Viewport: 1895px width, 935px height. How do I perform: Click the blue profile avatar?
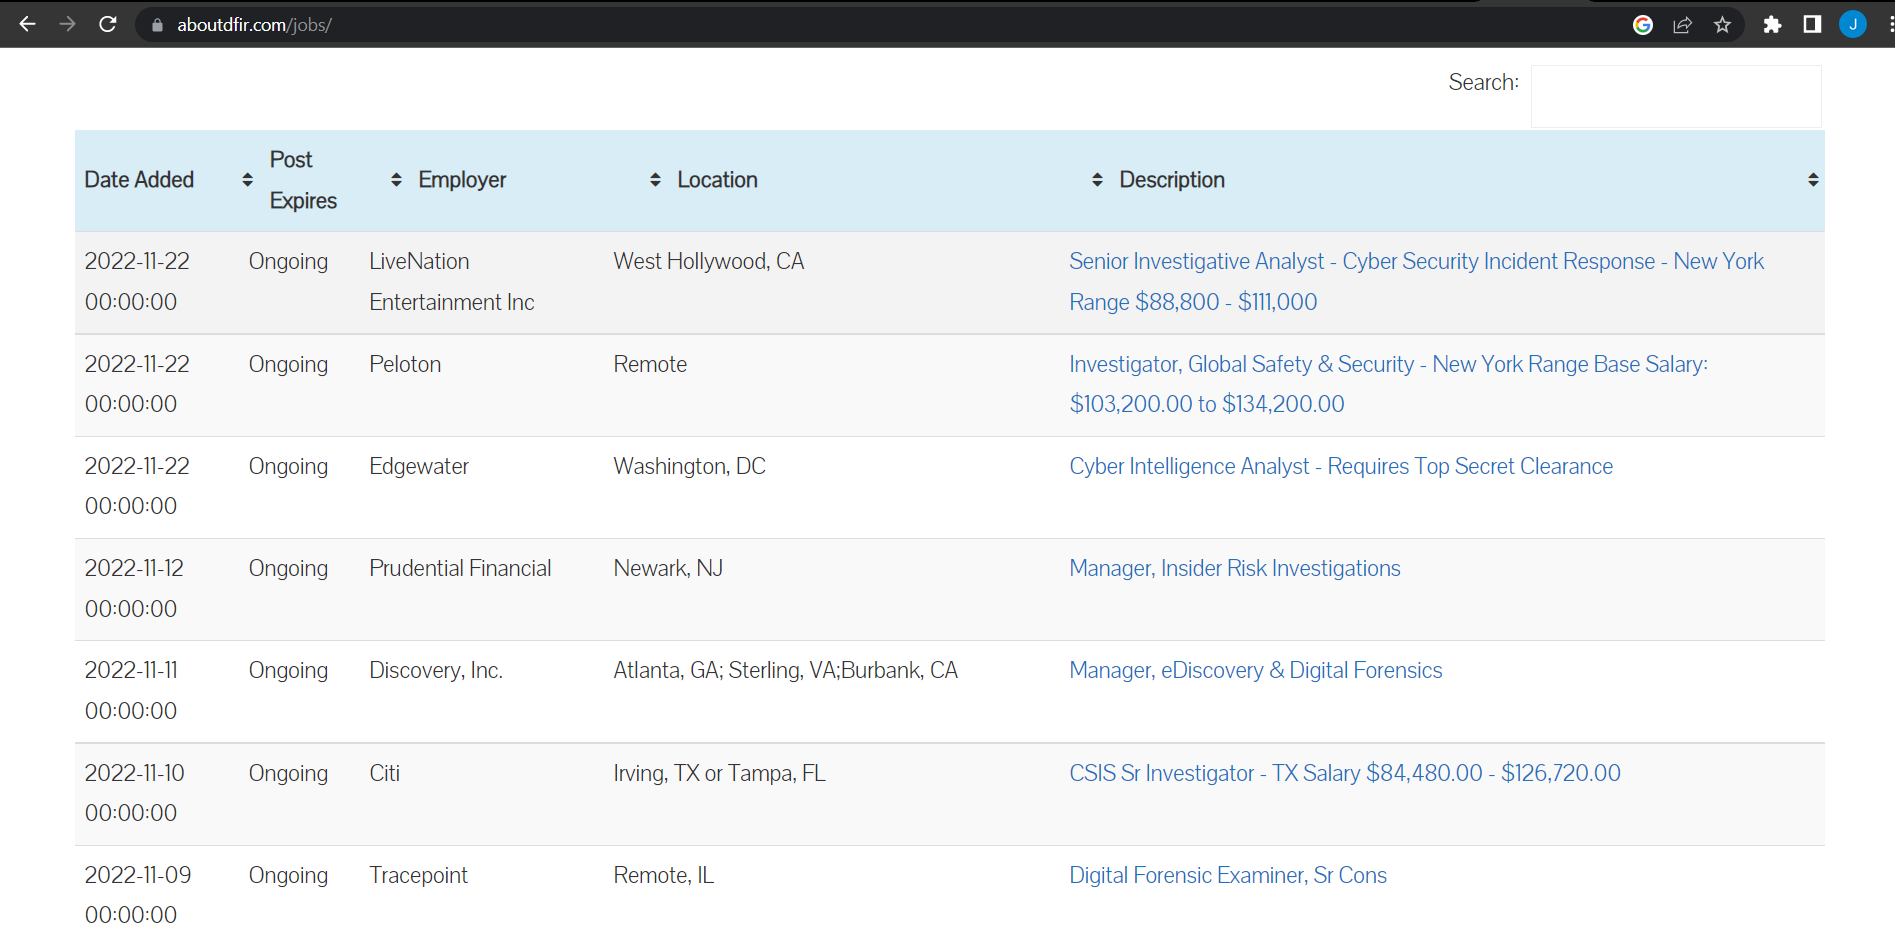(1853, 24)
